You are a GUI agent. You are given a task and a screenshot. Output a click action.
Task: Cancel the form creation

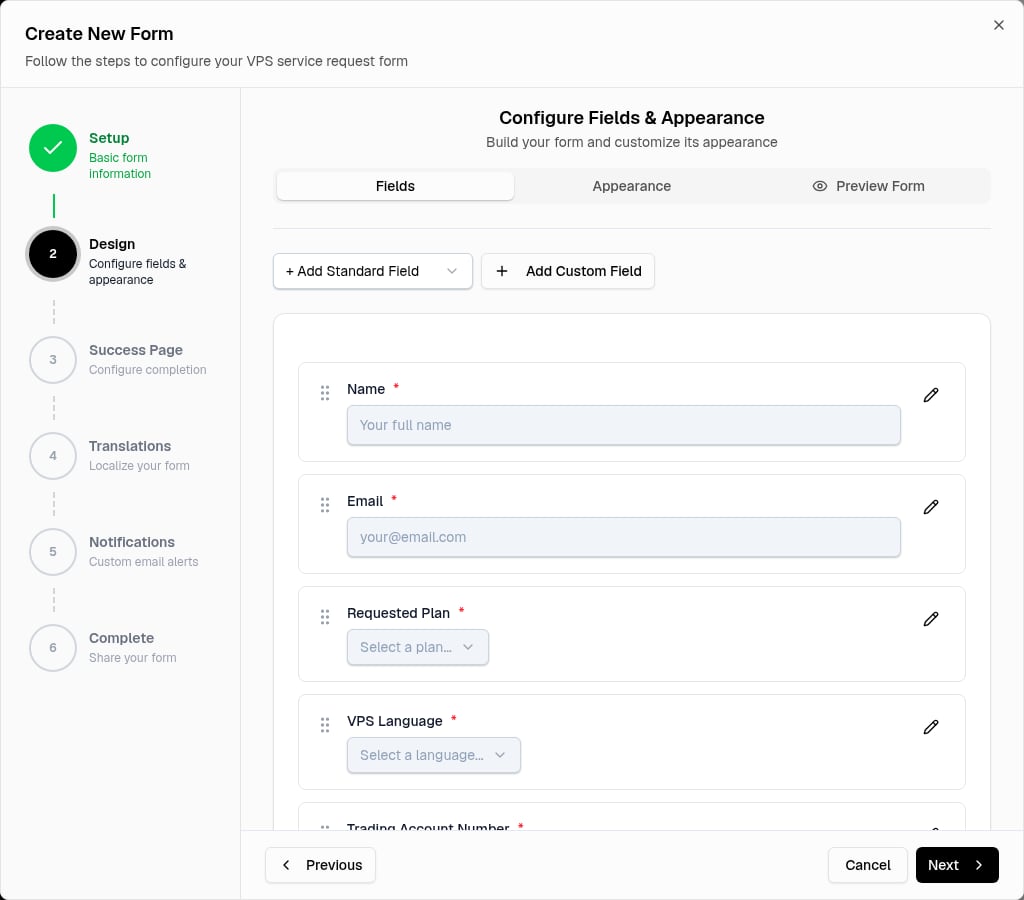click(867, 865)
